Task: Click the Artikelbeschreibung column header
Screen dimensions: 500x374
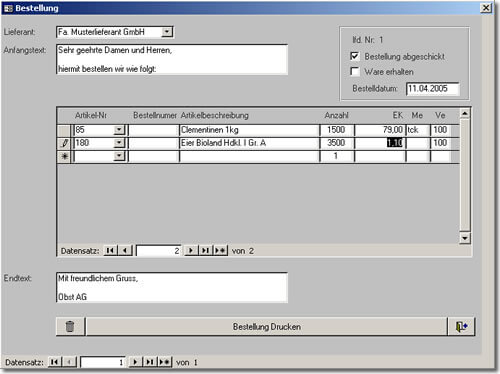Action: coord(215,115)
